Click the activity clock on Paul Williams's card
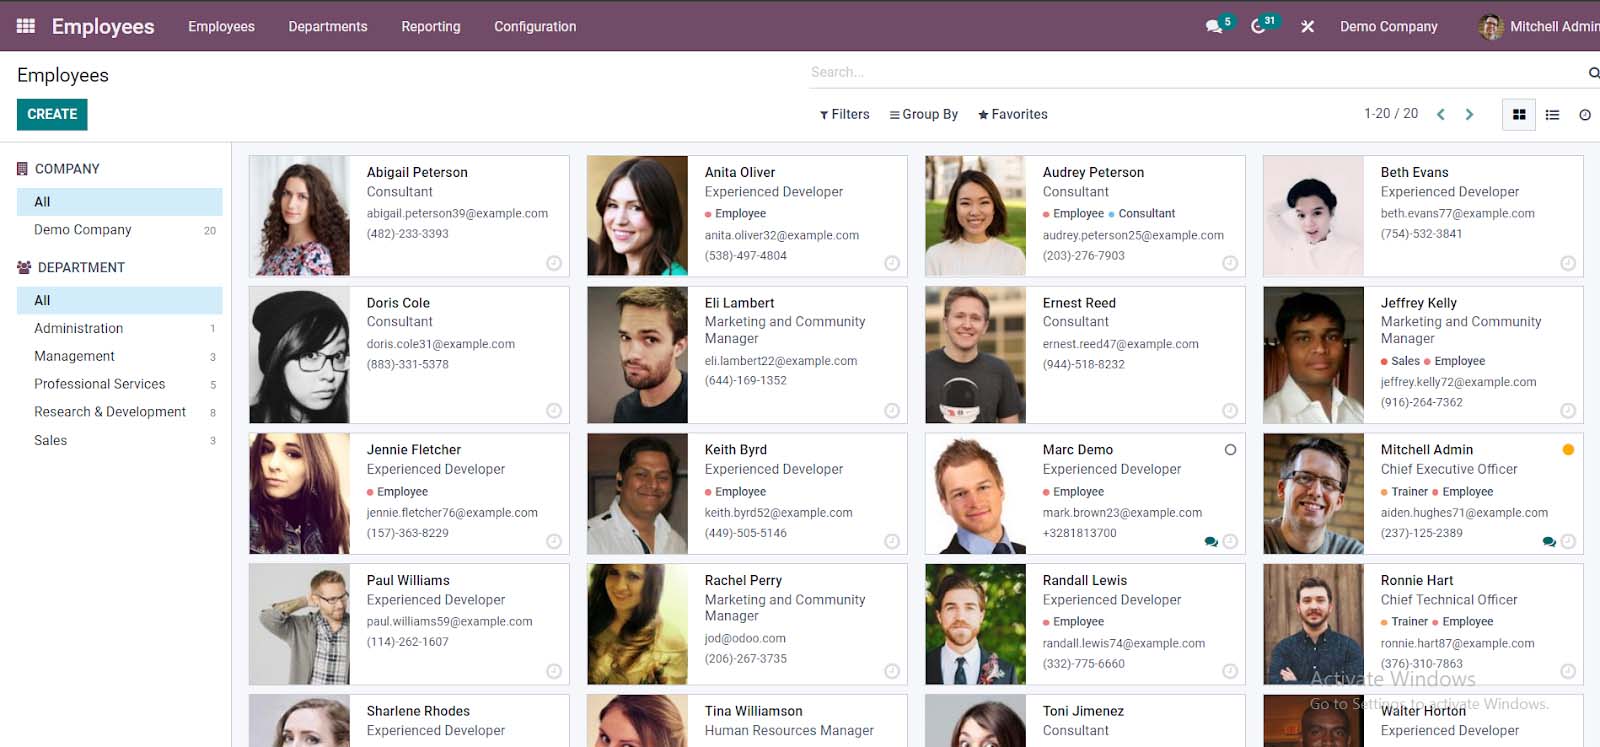This screenshot has width=1600, height=747. pyautogui.click(x=554, y=671)
